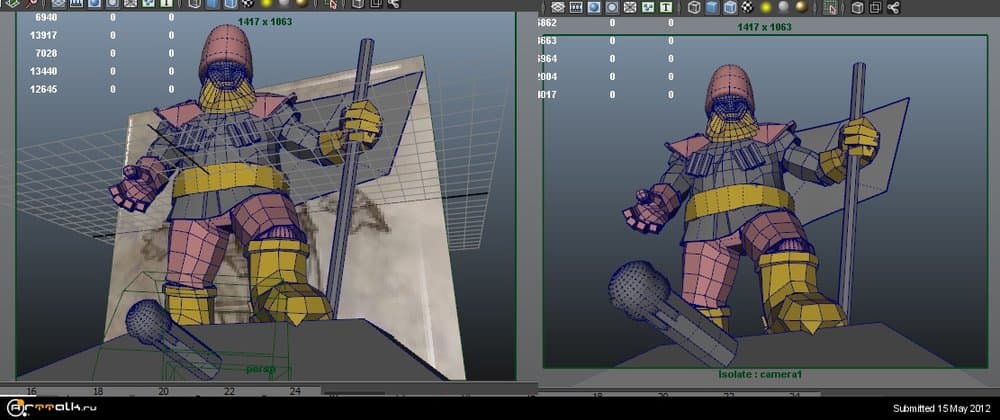The image size is (1000, 420).
Task: Turn on smooth shade all in left viewport
Action: point(213,4)
